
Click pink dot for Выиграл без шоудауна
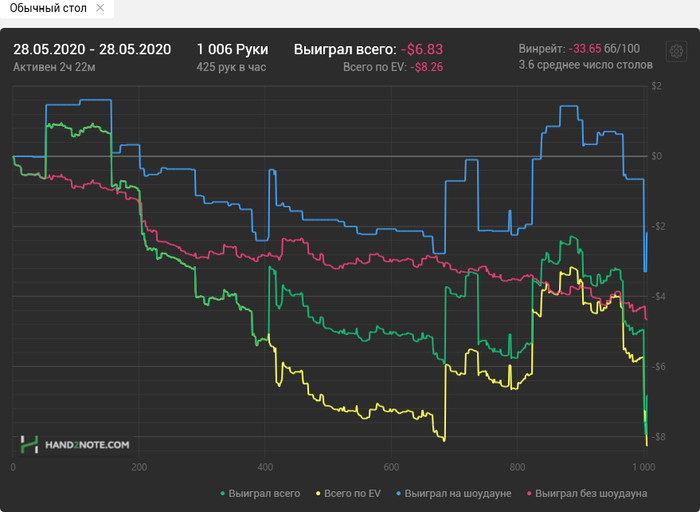(x=529, y=493)
